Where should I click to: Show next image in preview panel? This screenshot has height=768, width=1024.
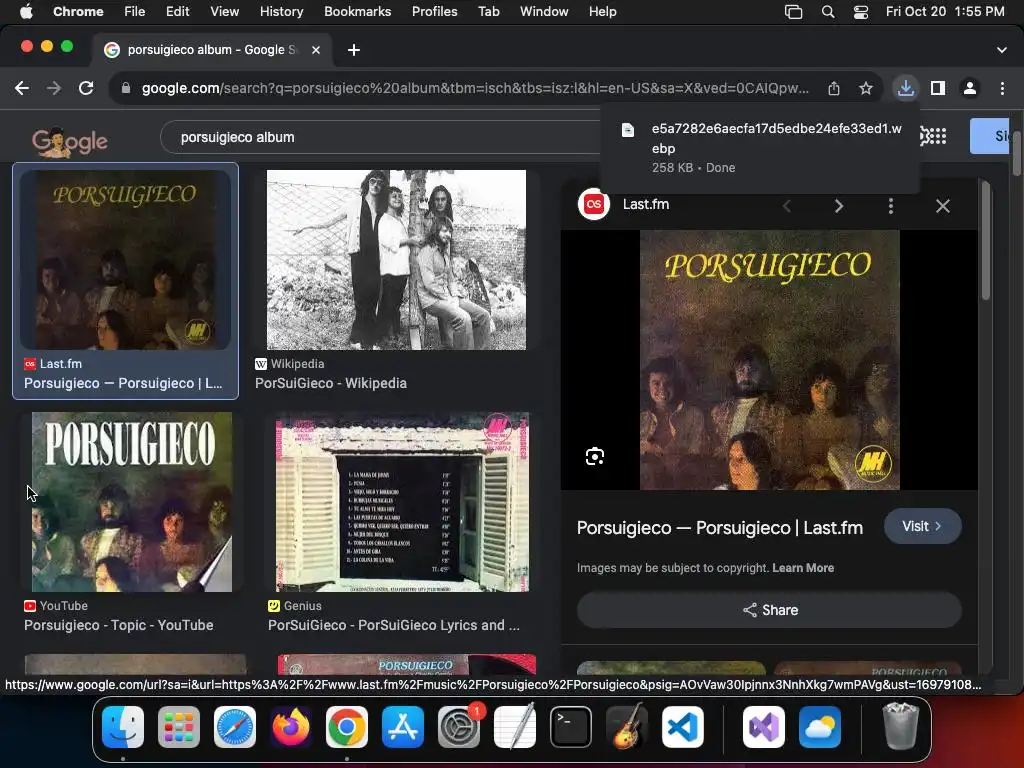point(839,206)
